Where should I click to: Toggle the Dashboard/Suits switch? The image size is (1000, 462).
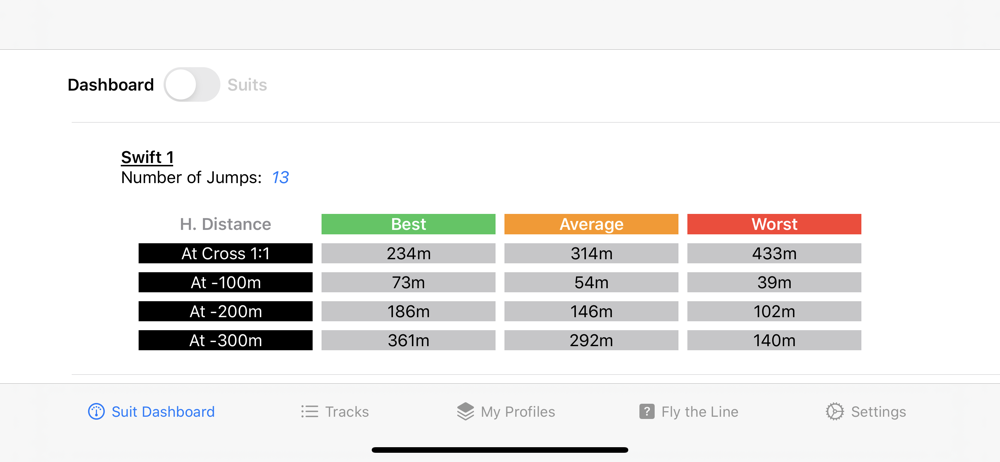(x=192, y=85)
